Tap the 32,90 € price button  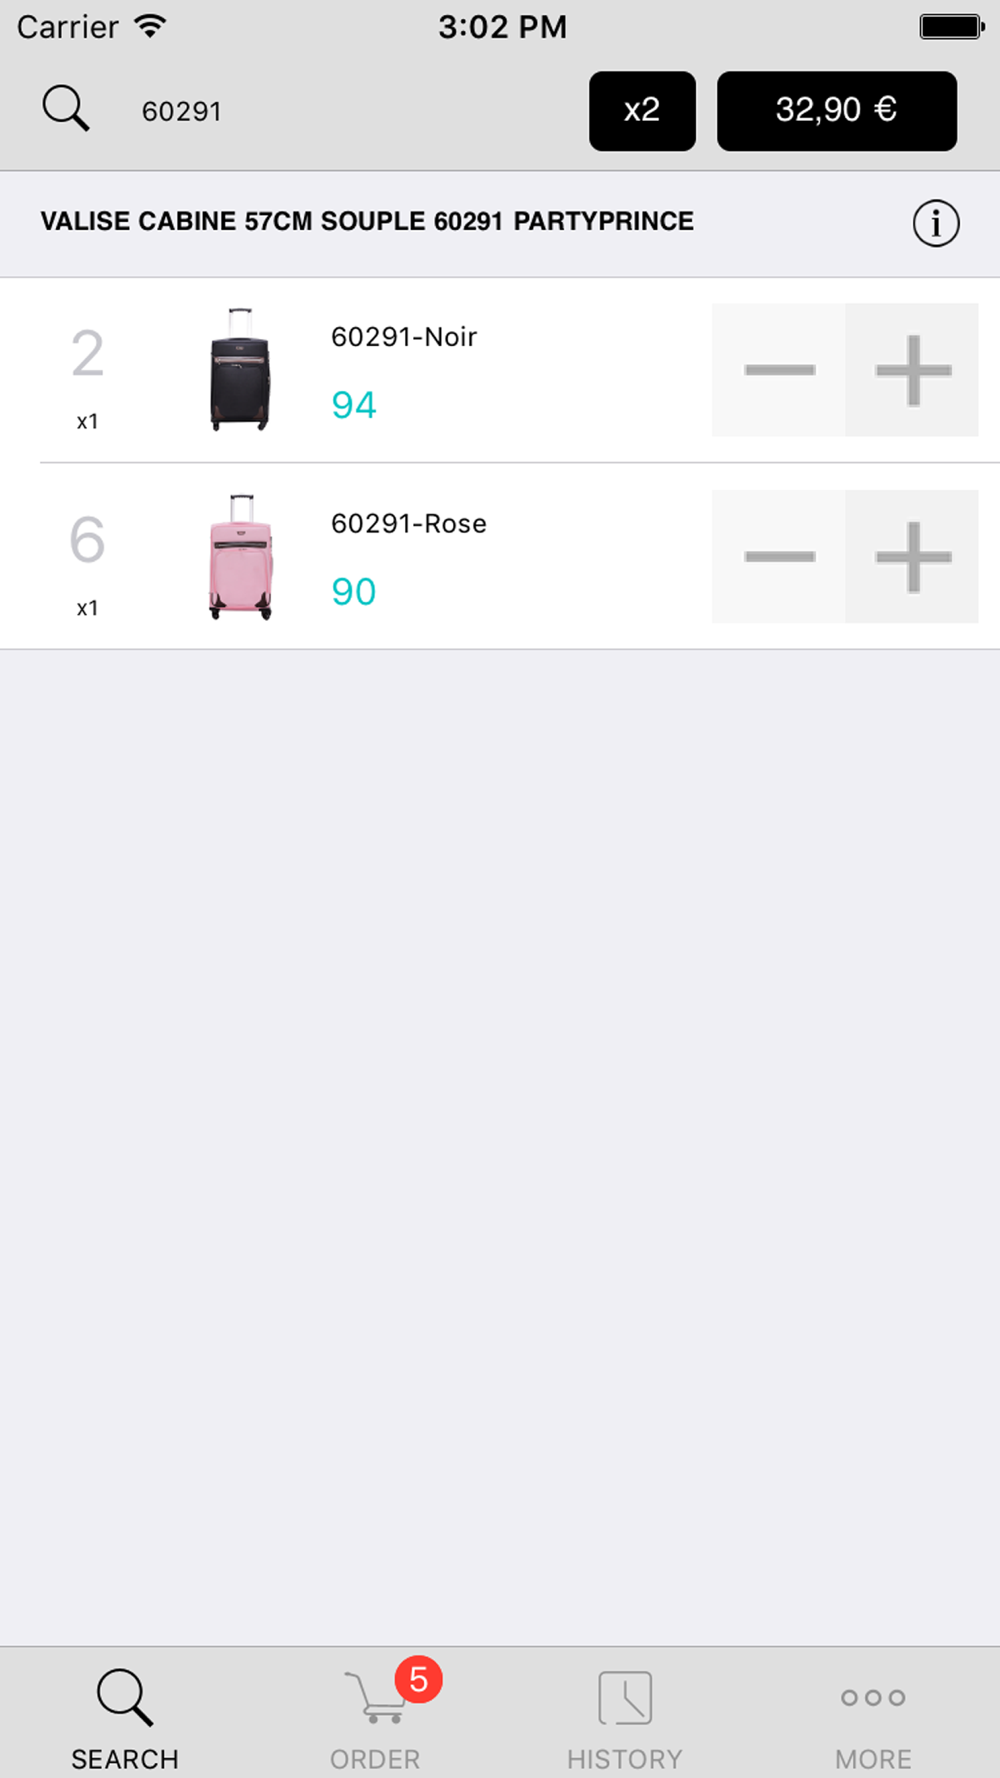pyautogui.click(x=836, y=110)
